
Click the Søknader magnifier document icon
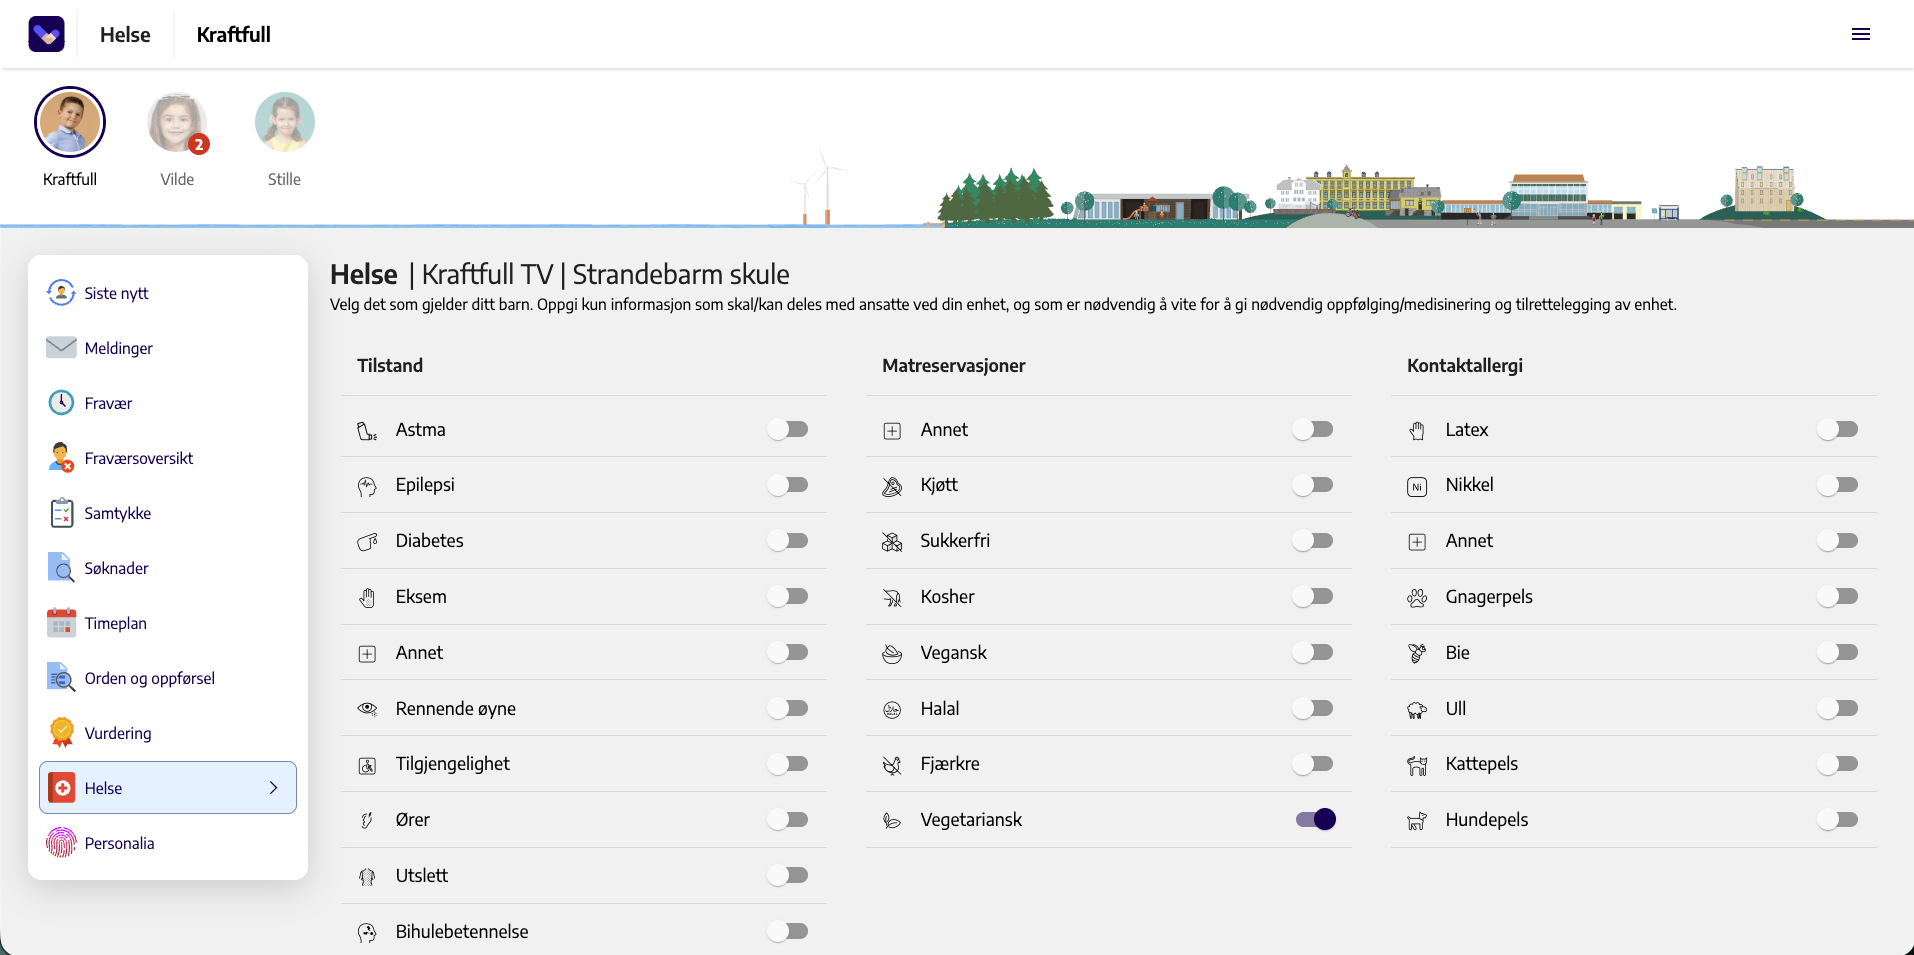pos(61,567)
